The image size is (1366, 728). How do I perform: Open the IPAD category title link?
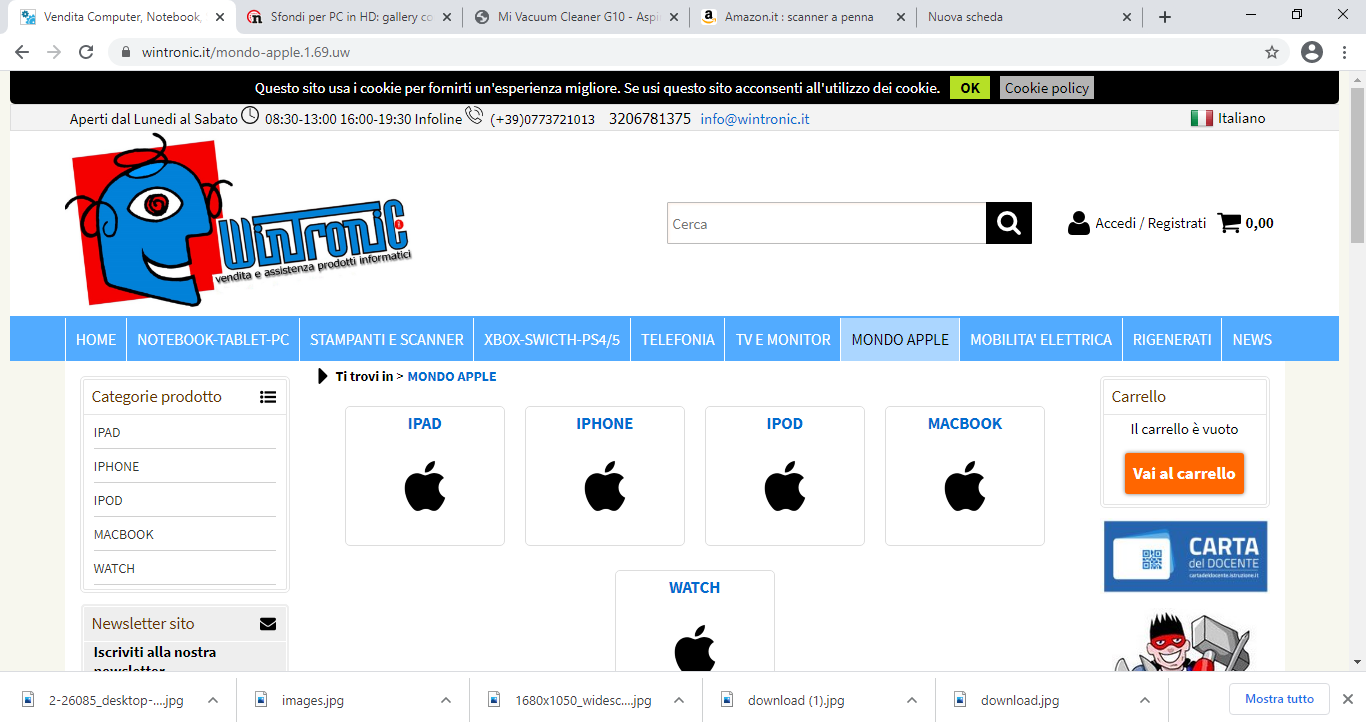click(425, 423)
